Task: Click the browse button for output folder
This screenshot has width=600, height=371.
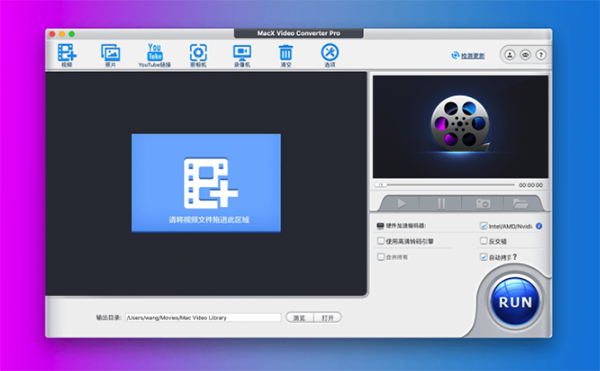Action: tap(300, 317)
